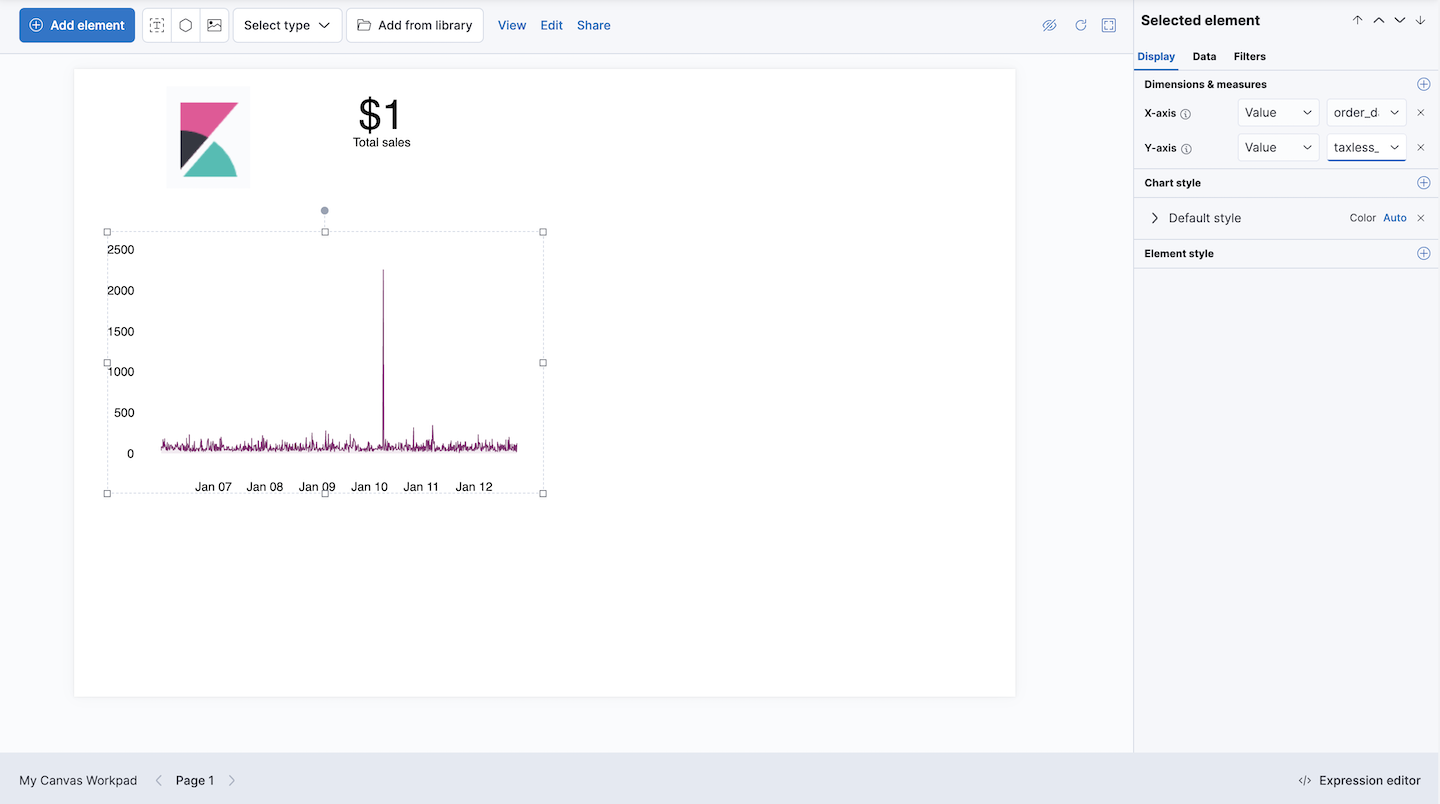Remove the Y-axis taxless measure

1420,147
